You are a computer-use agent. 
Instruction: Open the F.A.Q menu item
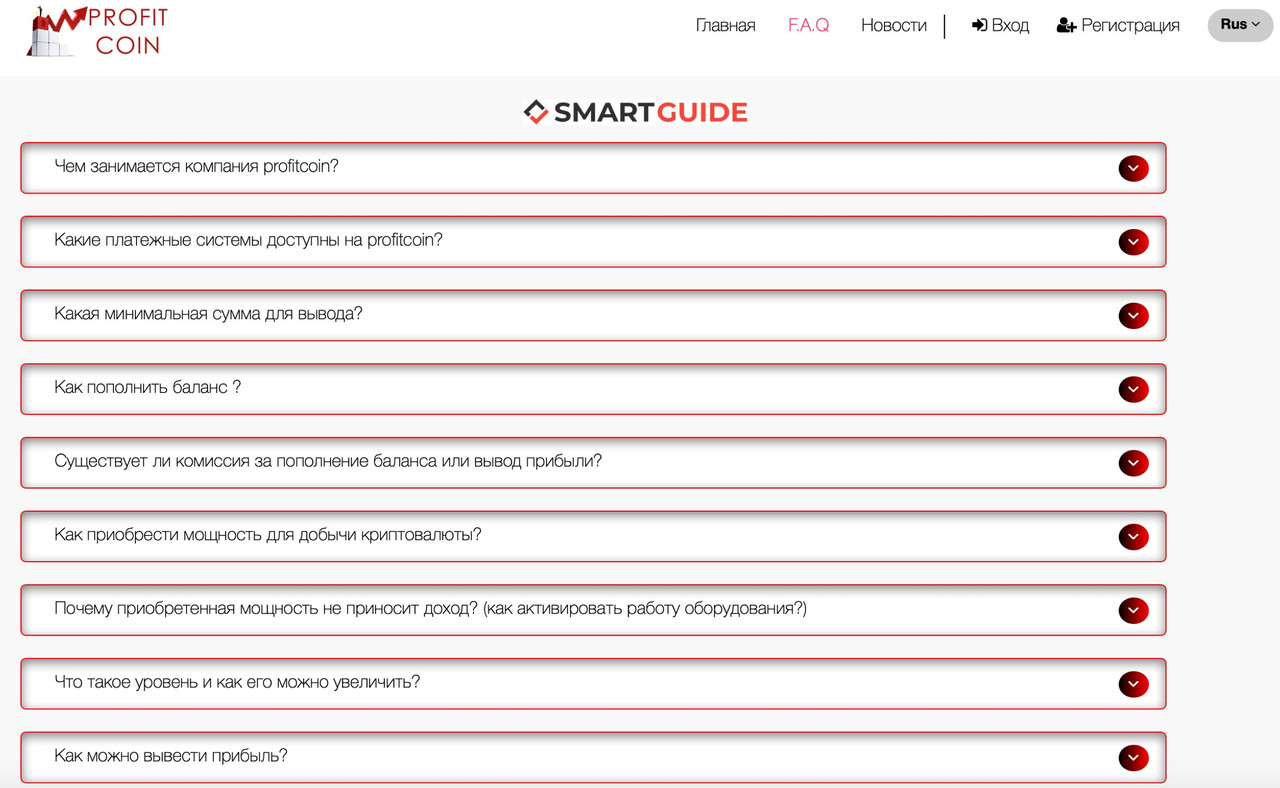pyautogui.click(x=808, y=25)
